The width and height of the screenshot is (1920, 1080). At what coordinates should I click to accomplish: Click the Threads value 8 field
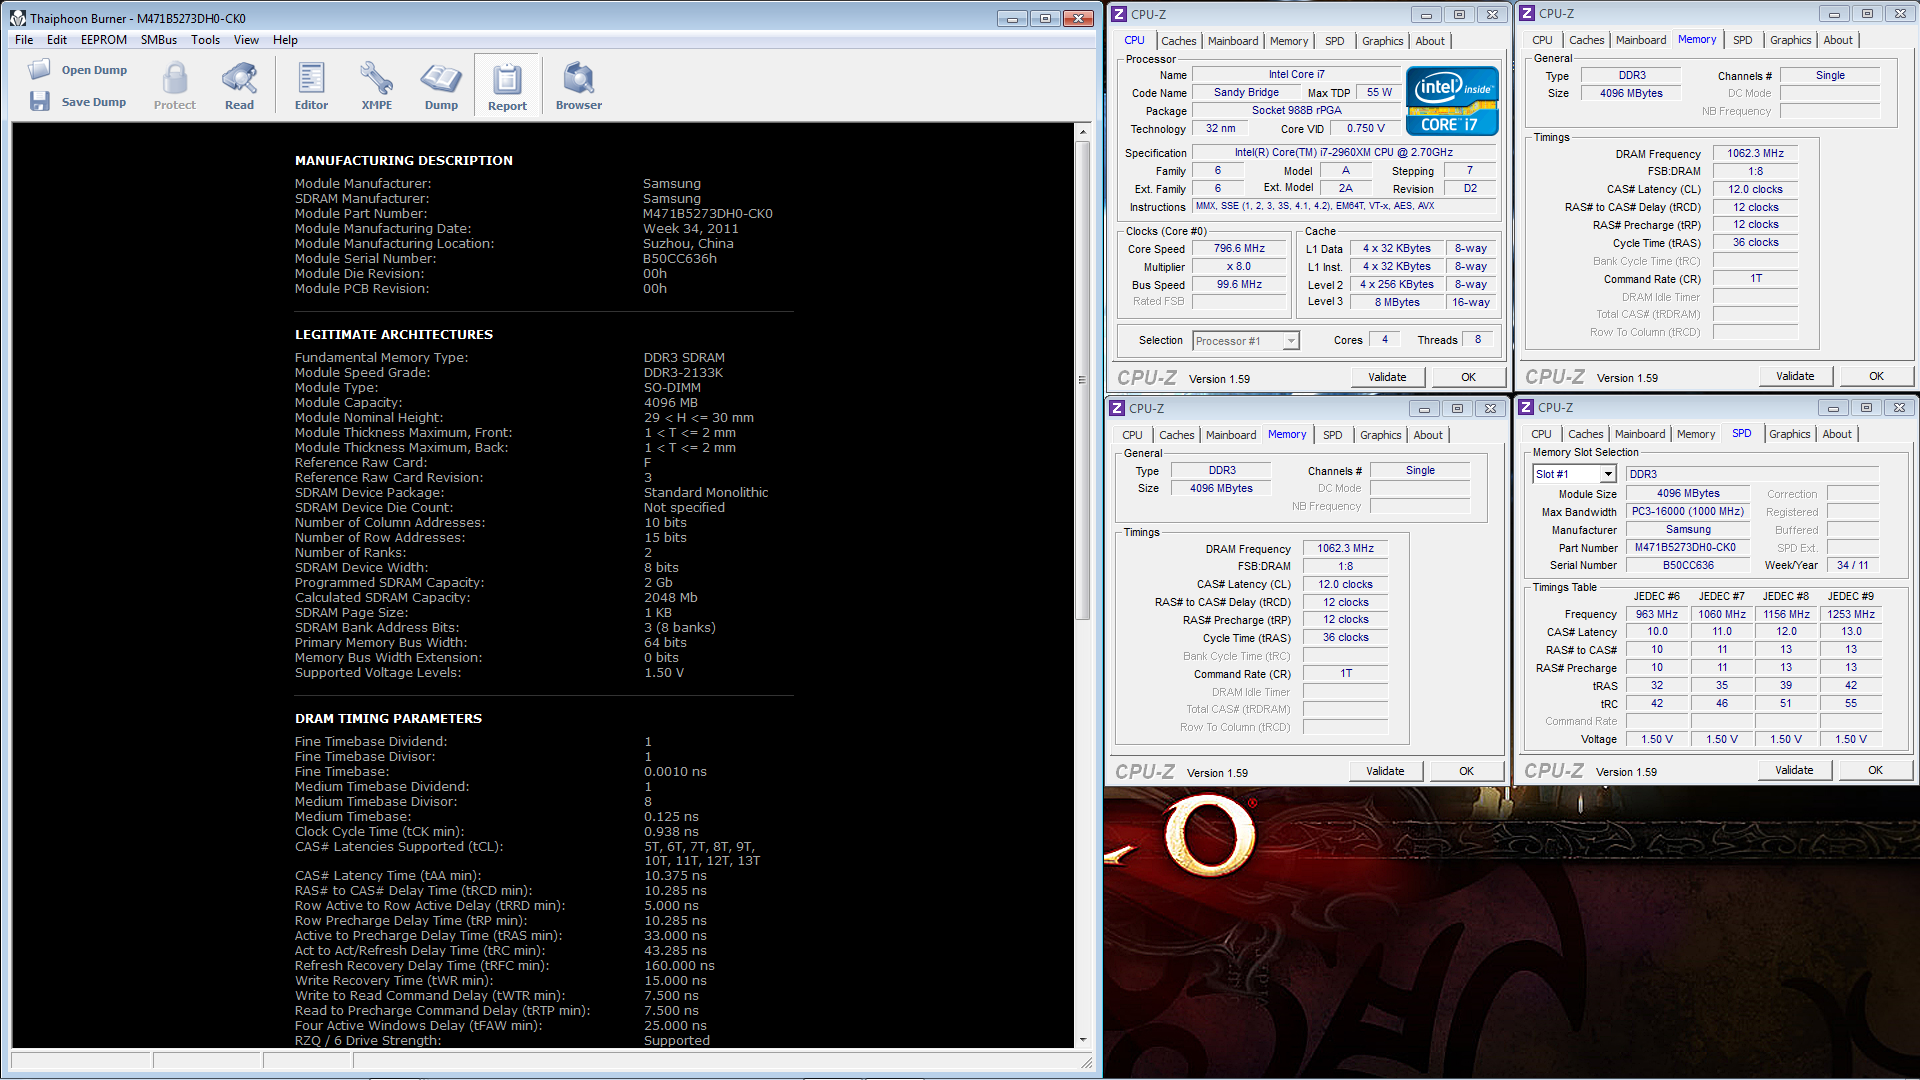1477,340
